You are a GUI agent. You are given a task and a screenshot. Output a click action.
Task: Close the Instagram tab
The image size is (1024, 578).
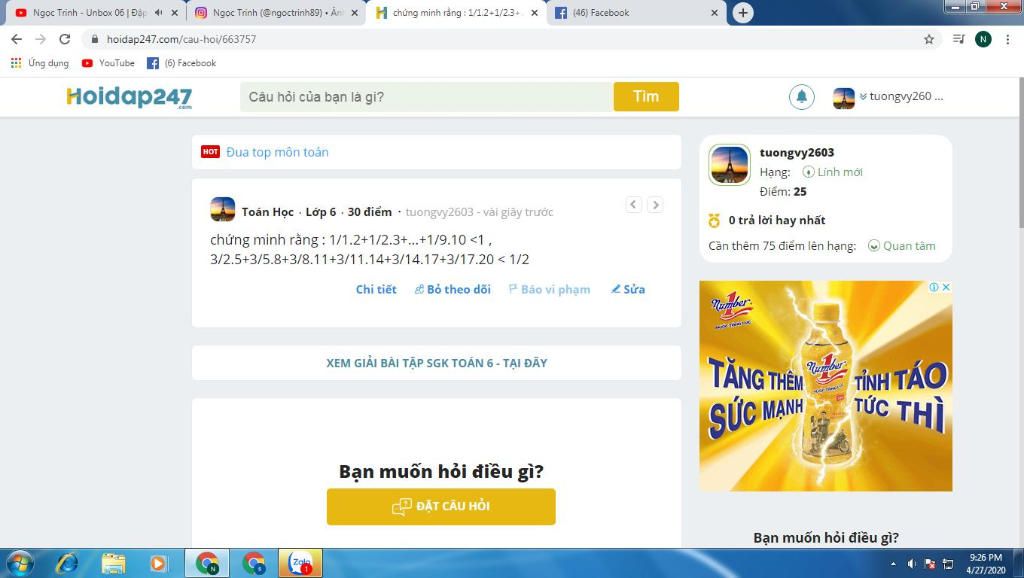point(355,12)
